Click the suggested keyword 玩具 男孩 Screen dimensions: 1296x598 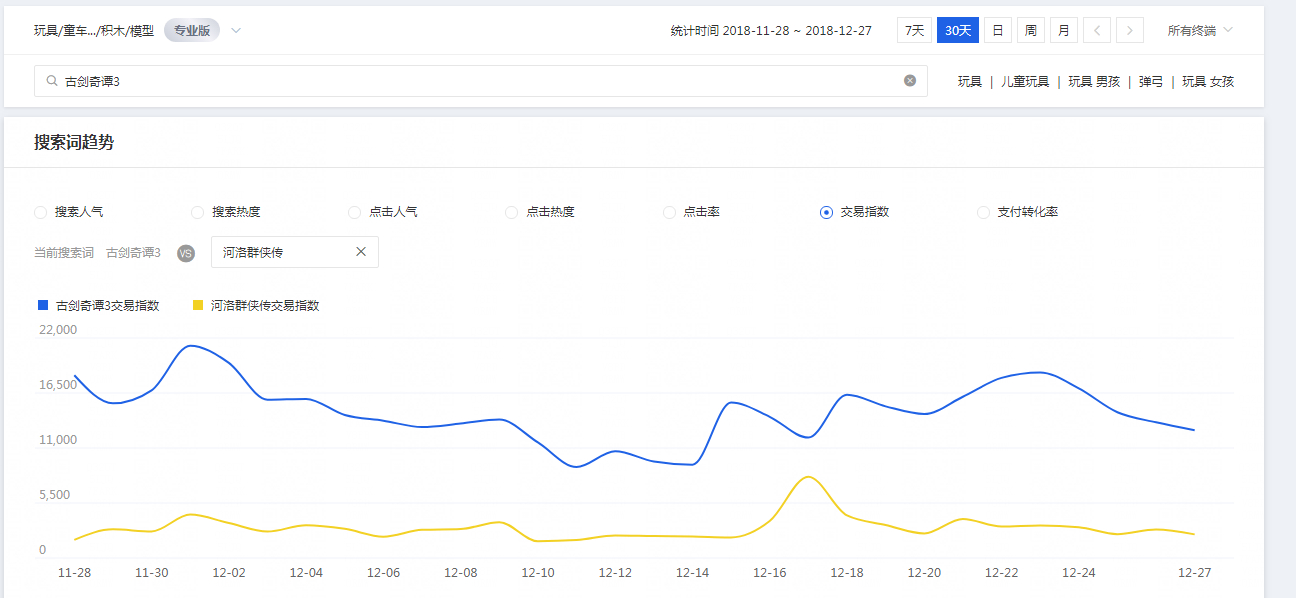tap(1094, 82)
